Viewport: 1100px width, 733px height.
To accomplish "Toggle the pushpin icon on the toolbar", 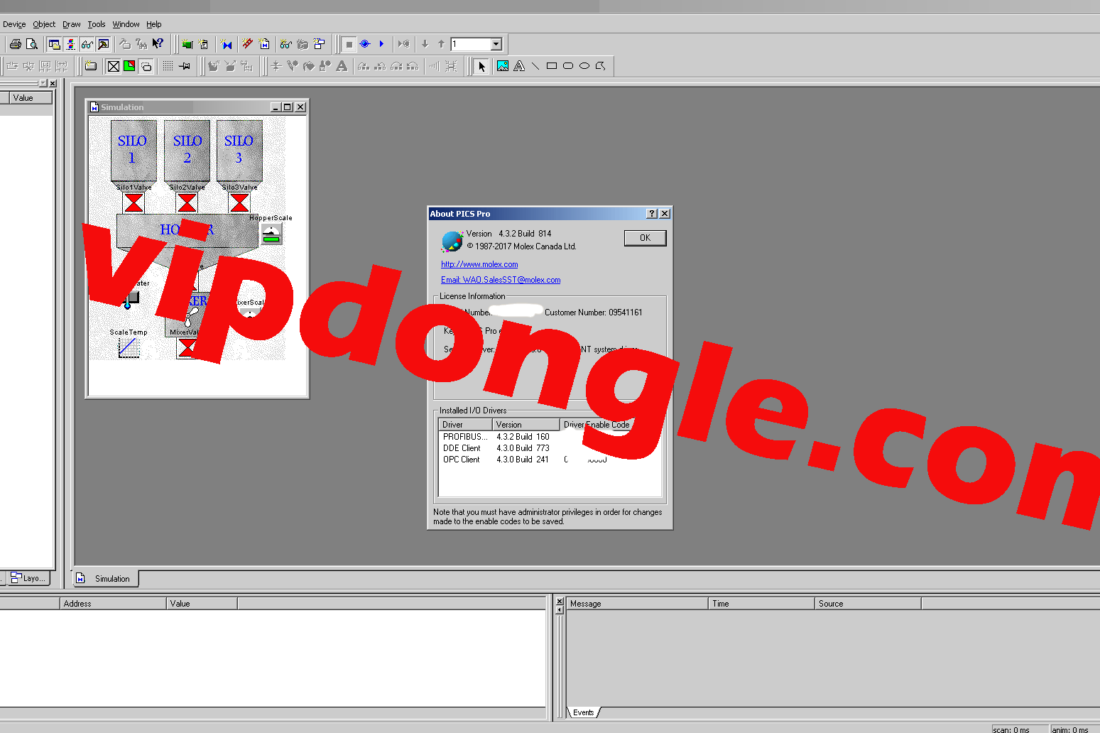I will 185,66.
